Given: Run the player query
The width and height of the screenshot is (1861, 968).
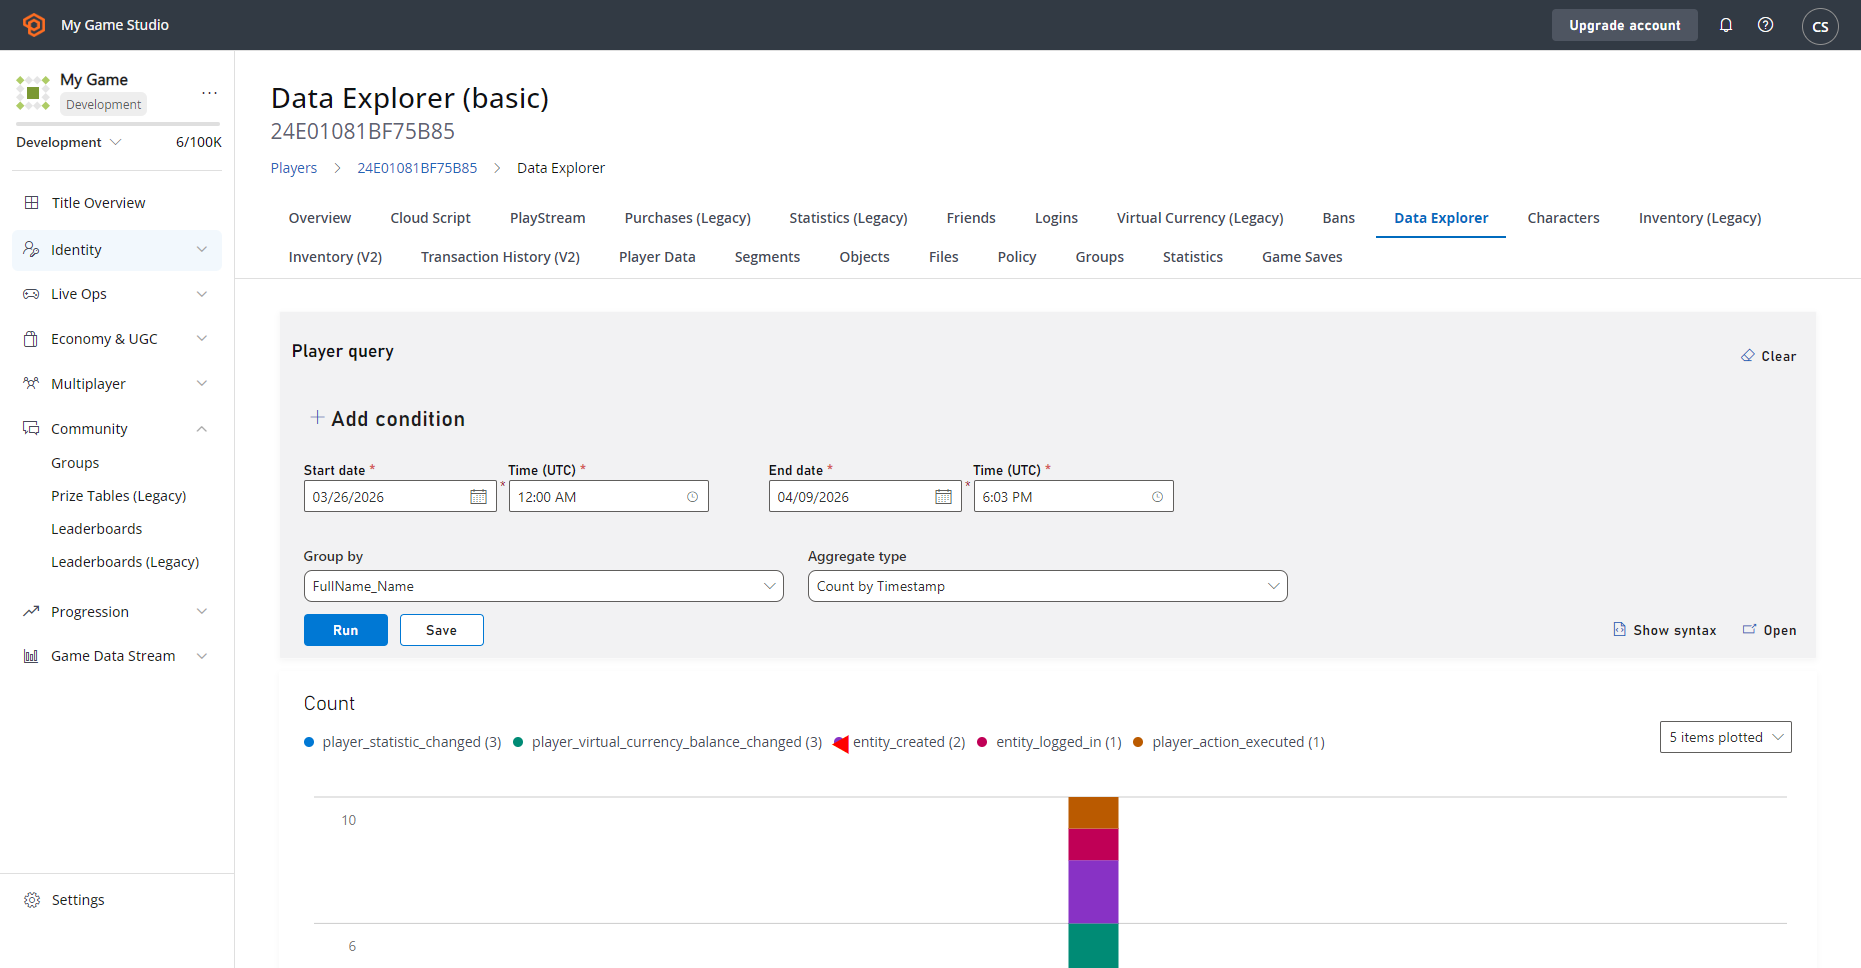Looking at the screenshot, I should click(345, 630).
